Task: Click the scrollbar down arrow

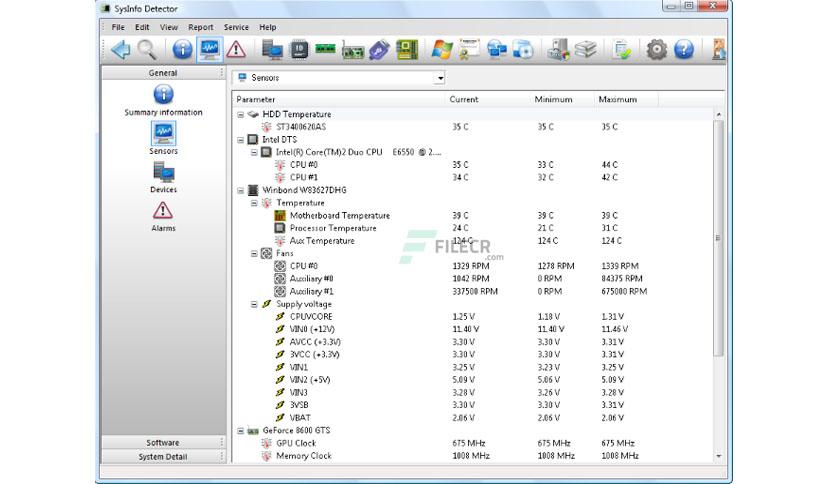Action: 719,456
